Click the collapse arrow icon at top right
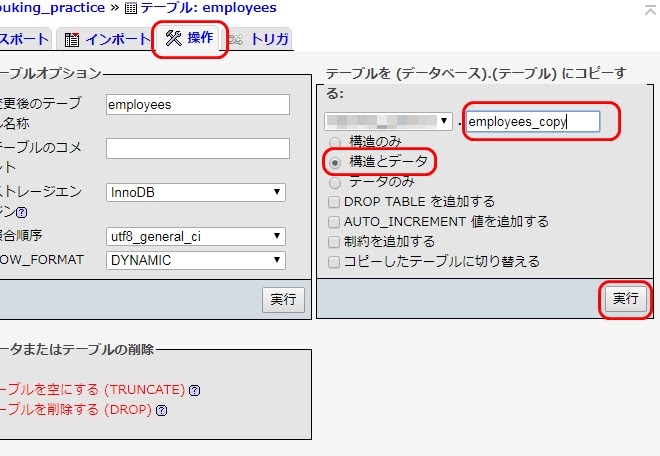Viewport: 660px width, 456px height. 650,10
